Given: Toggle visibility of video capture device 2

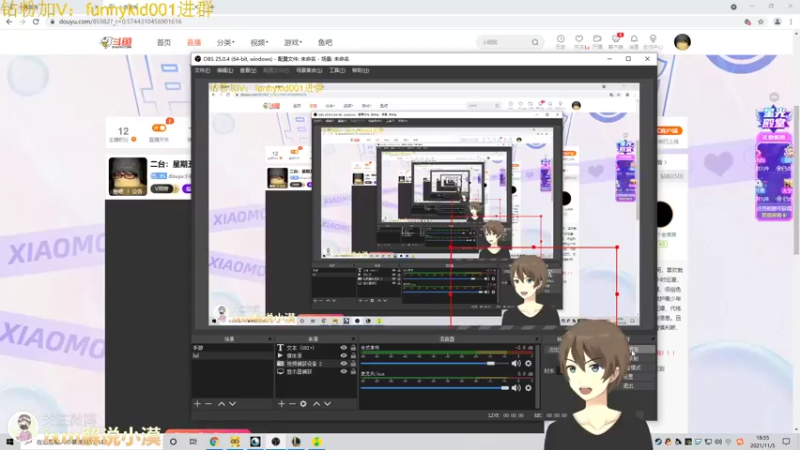Looking at the screenshot, I should (343, 364).
